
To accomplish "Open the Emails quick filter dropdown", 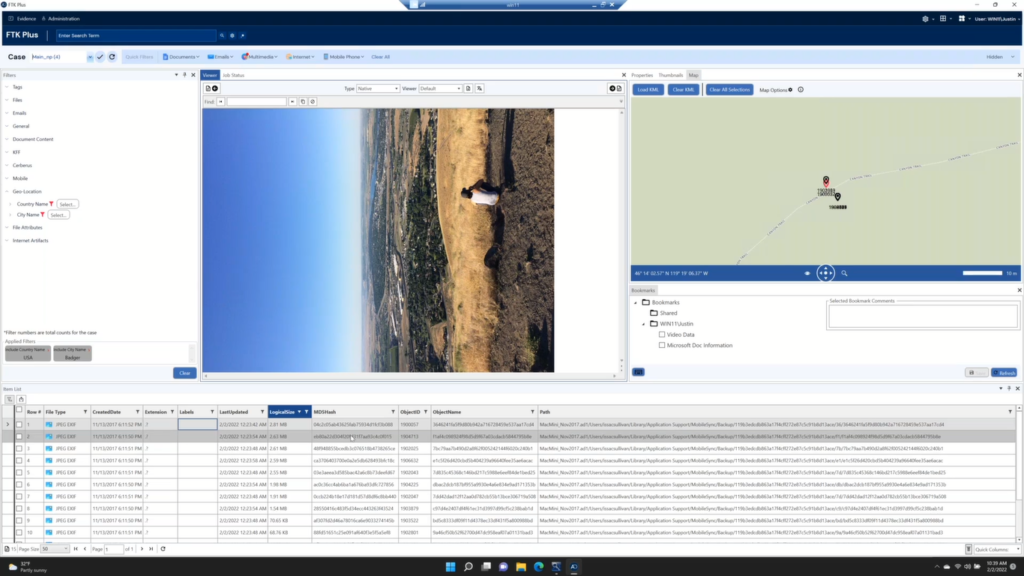I will 220,57.
